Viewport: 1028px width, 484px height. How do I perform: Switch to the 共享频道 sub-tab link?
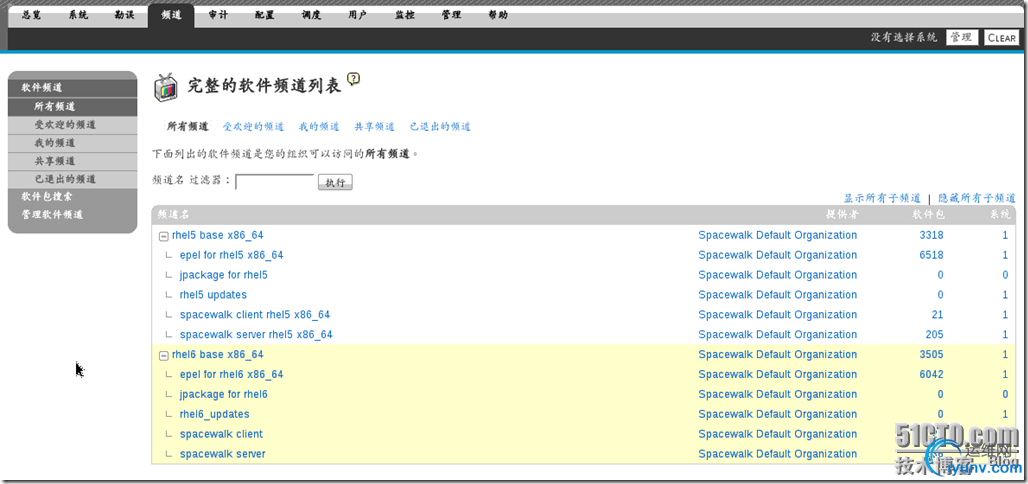click(x=374, y=127)
